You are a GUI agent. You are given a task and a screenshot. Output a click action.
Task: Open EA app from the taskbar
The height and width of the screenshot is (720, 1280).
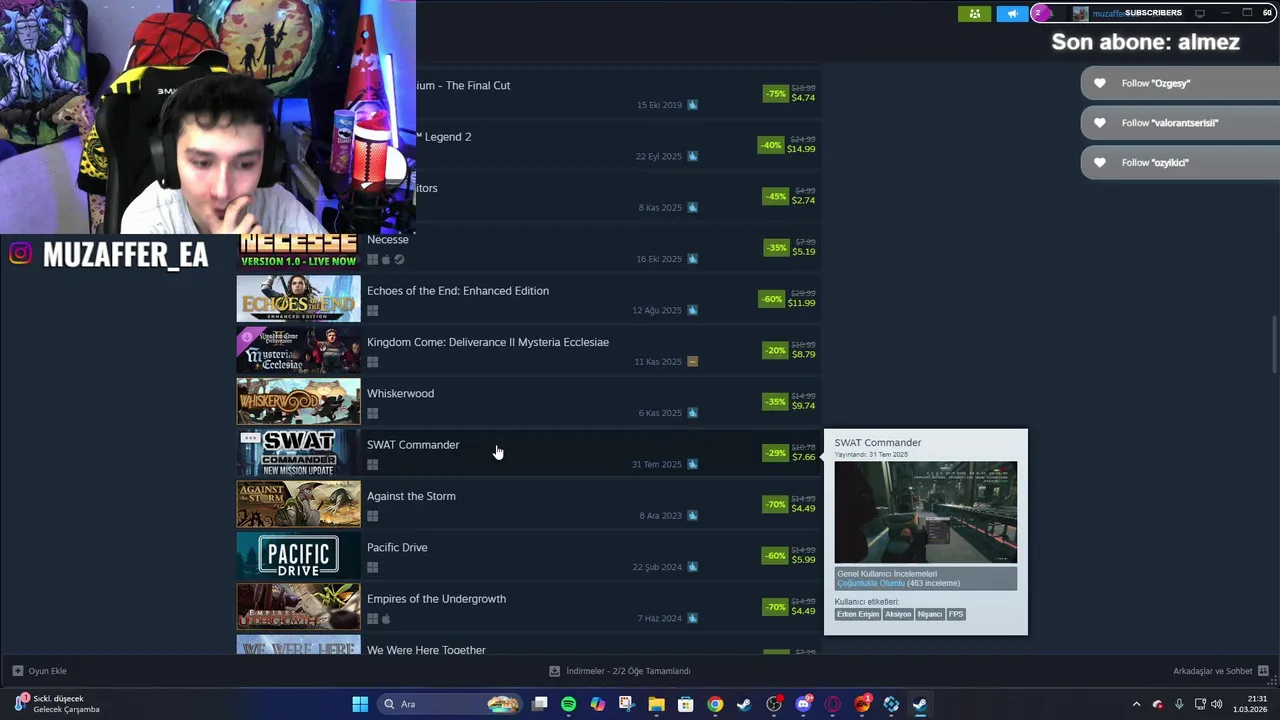[x=862, y=704]
